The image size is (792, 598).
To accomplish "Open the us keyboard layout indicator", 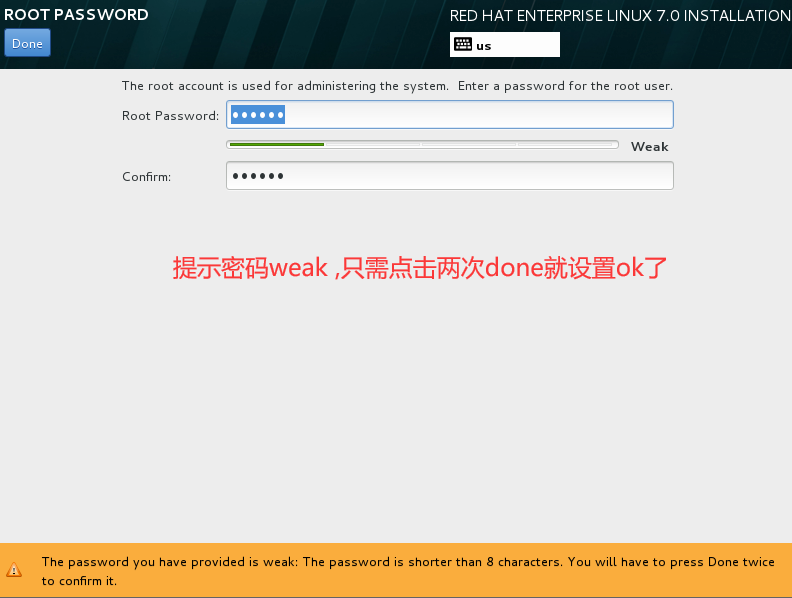I will point(505,45).
